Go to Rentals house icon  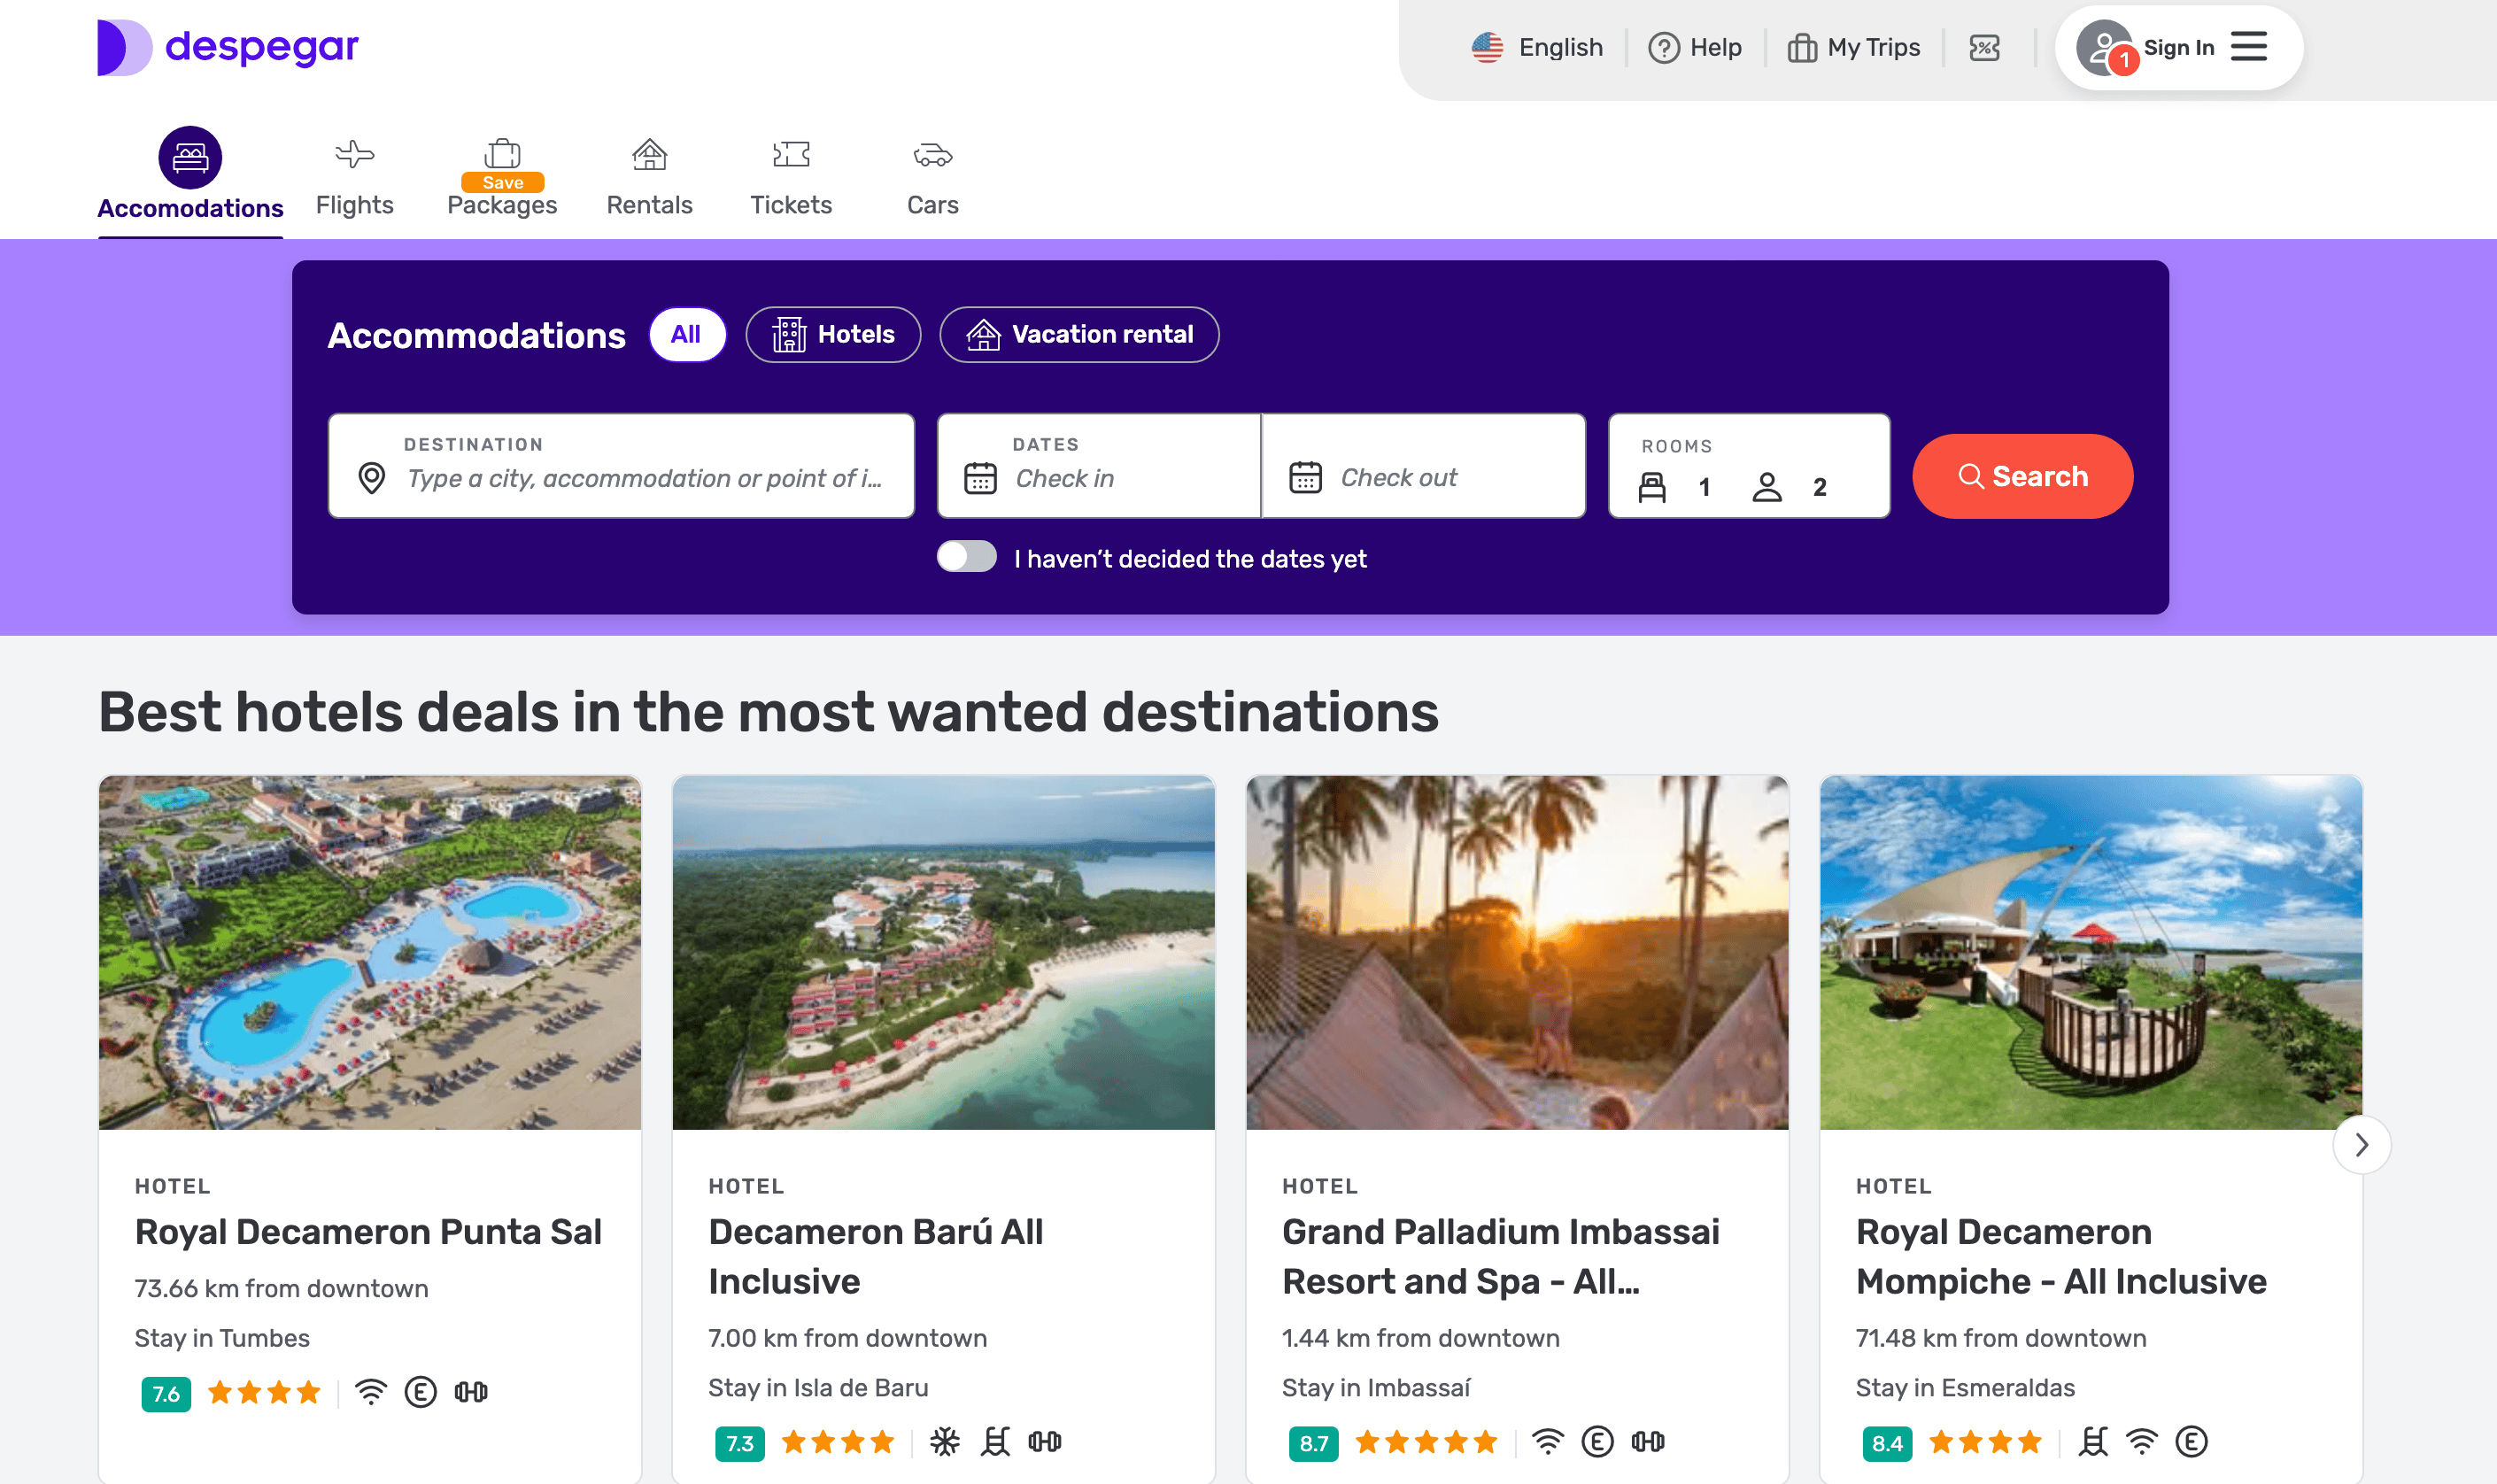pos(649,155)
